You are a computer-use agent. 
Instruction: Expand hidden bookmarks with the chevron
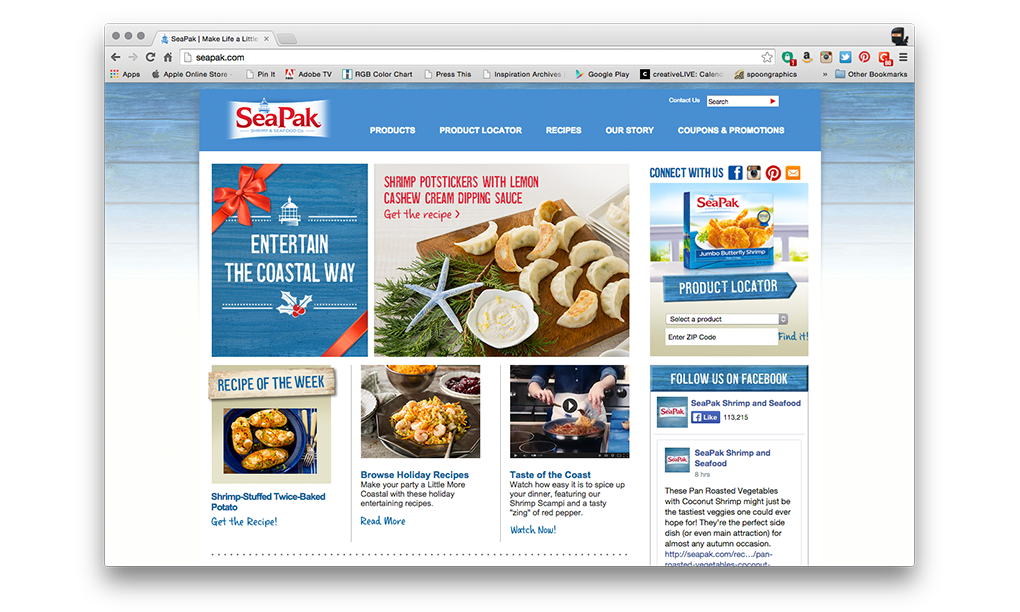click(825, 74)
